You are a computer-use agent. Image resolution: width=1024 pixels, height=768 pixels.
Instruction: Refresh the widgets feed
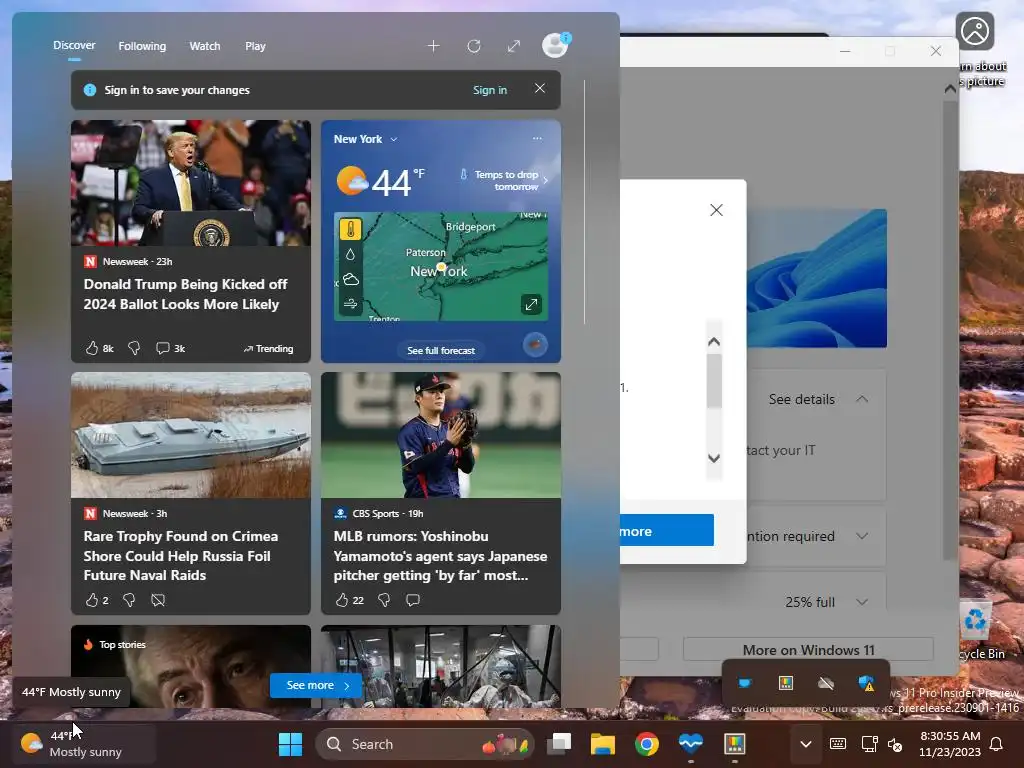pos(473,46)
